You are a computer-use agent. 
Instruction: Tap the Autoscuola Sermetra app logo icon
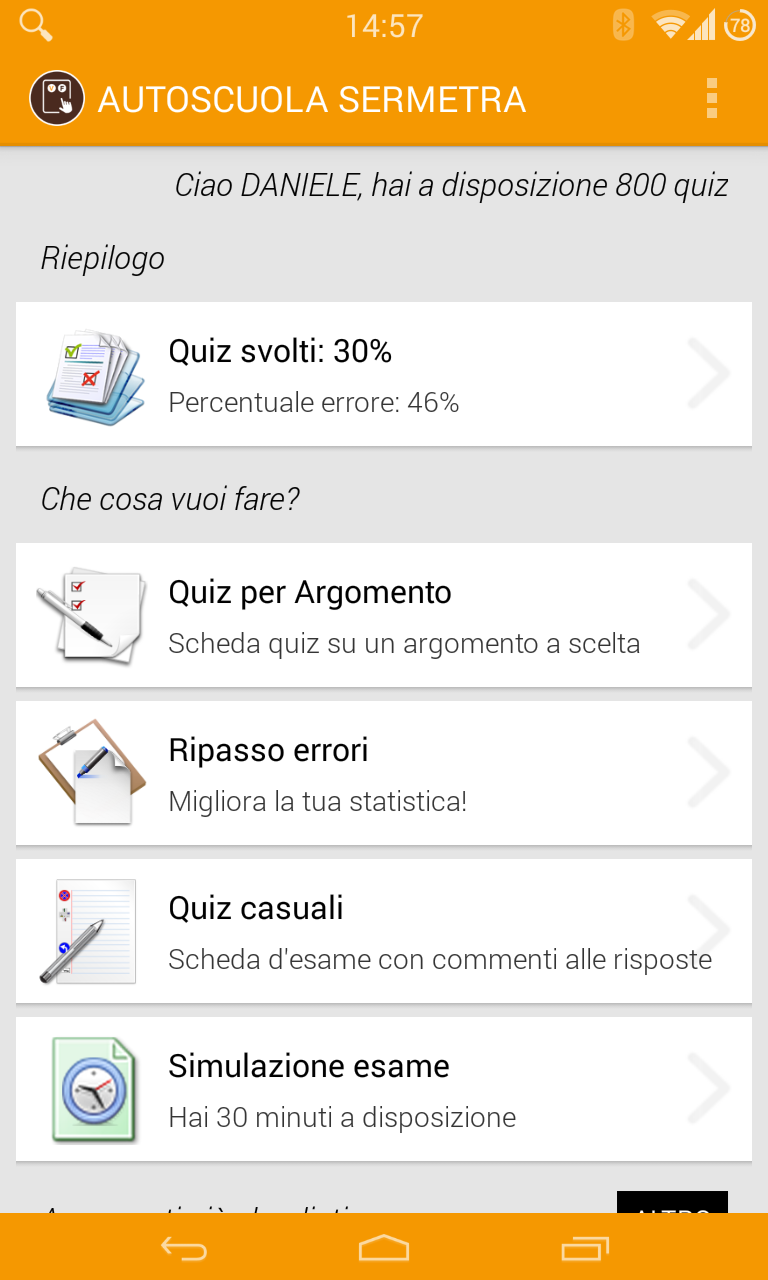pos(56,98)
